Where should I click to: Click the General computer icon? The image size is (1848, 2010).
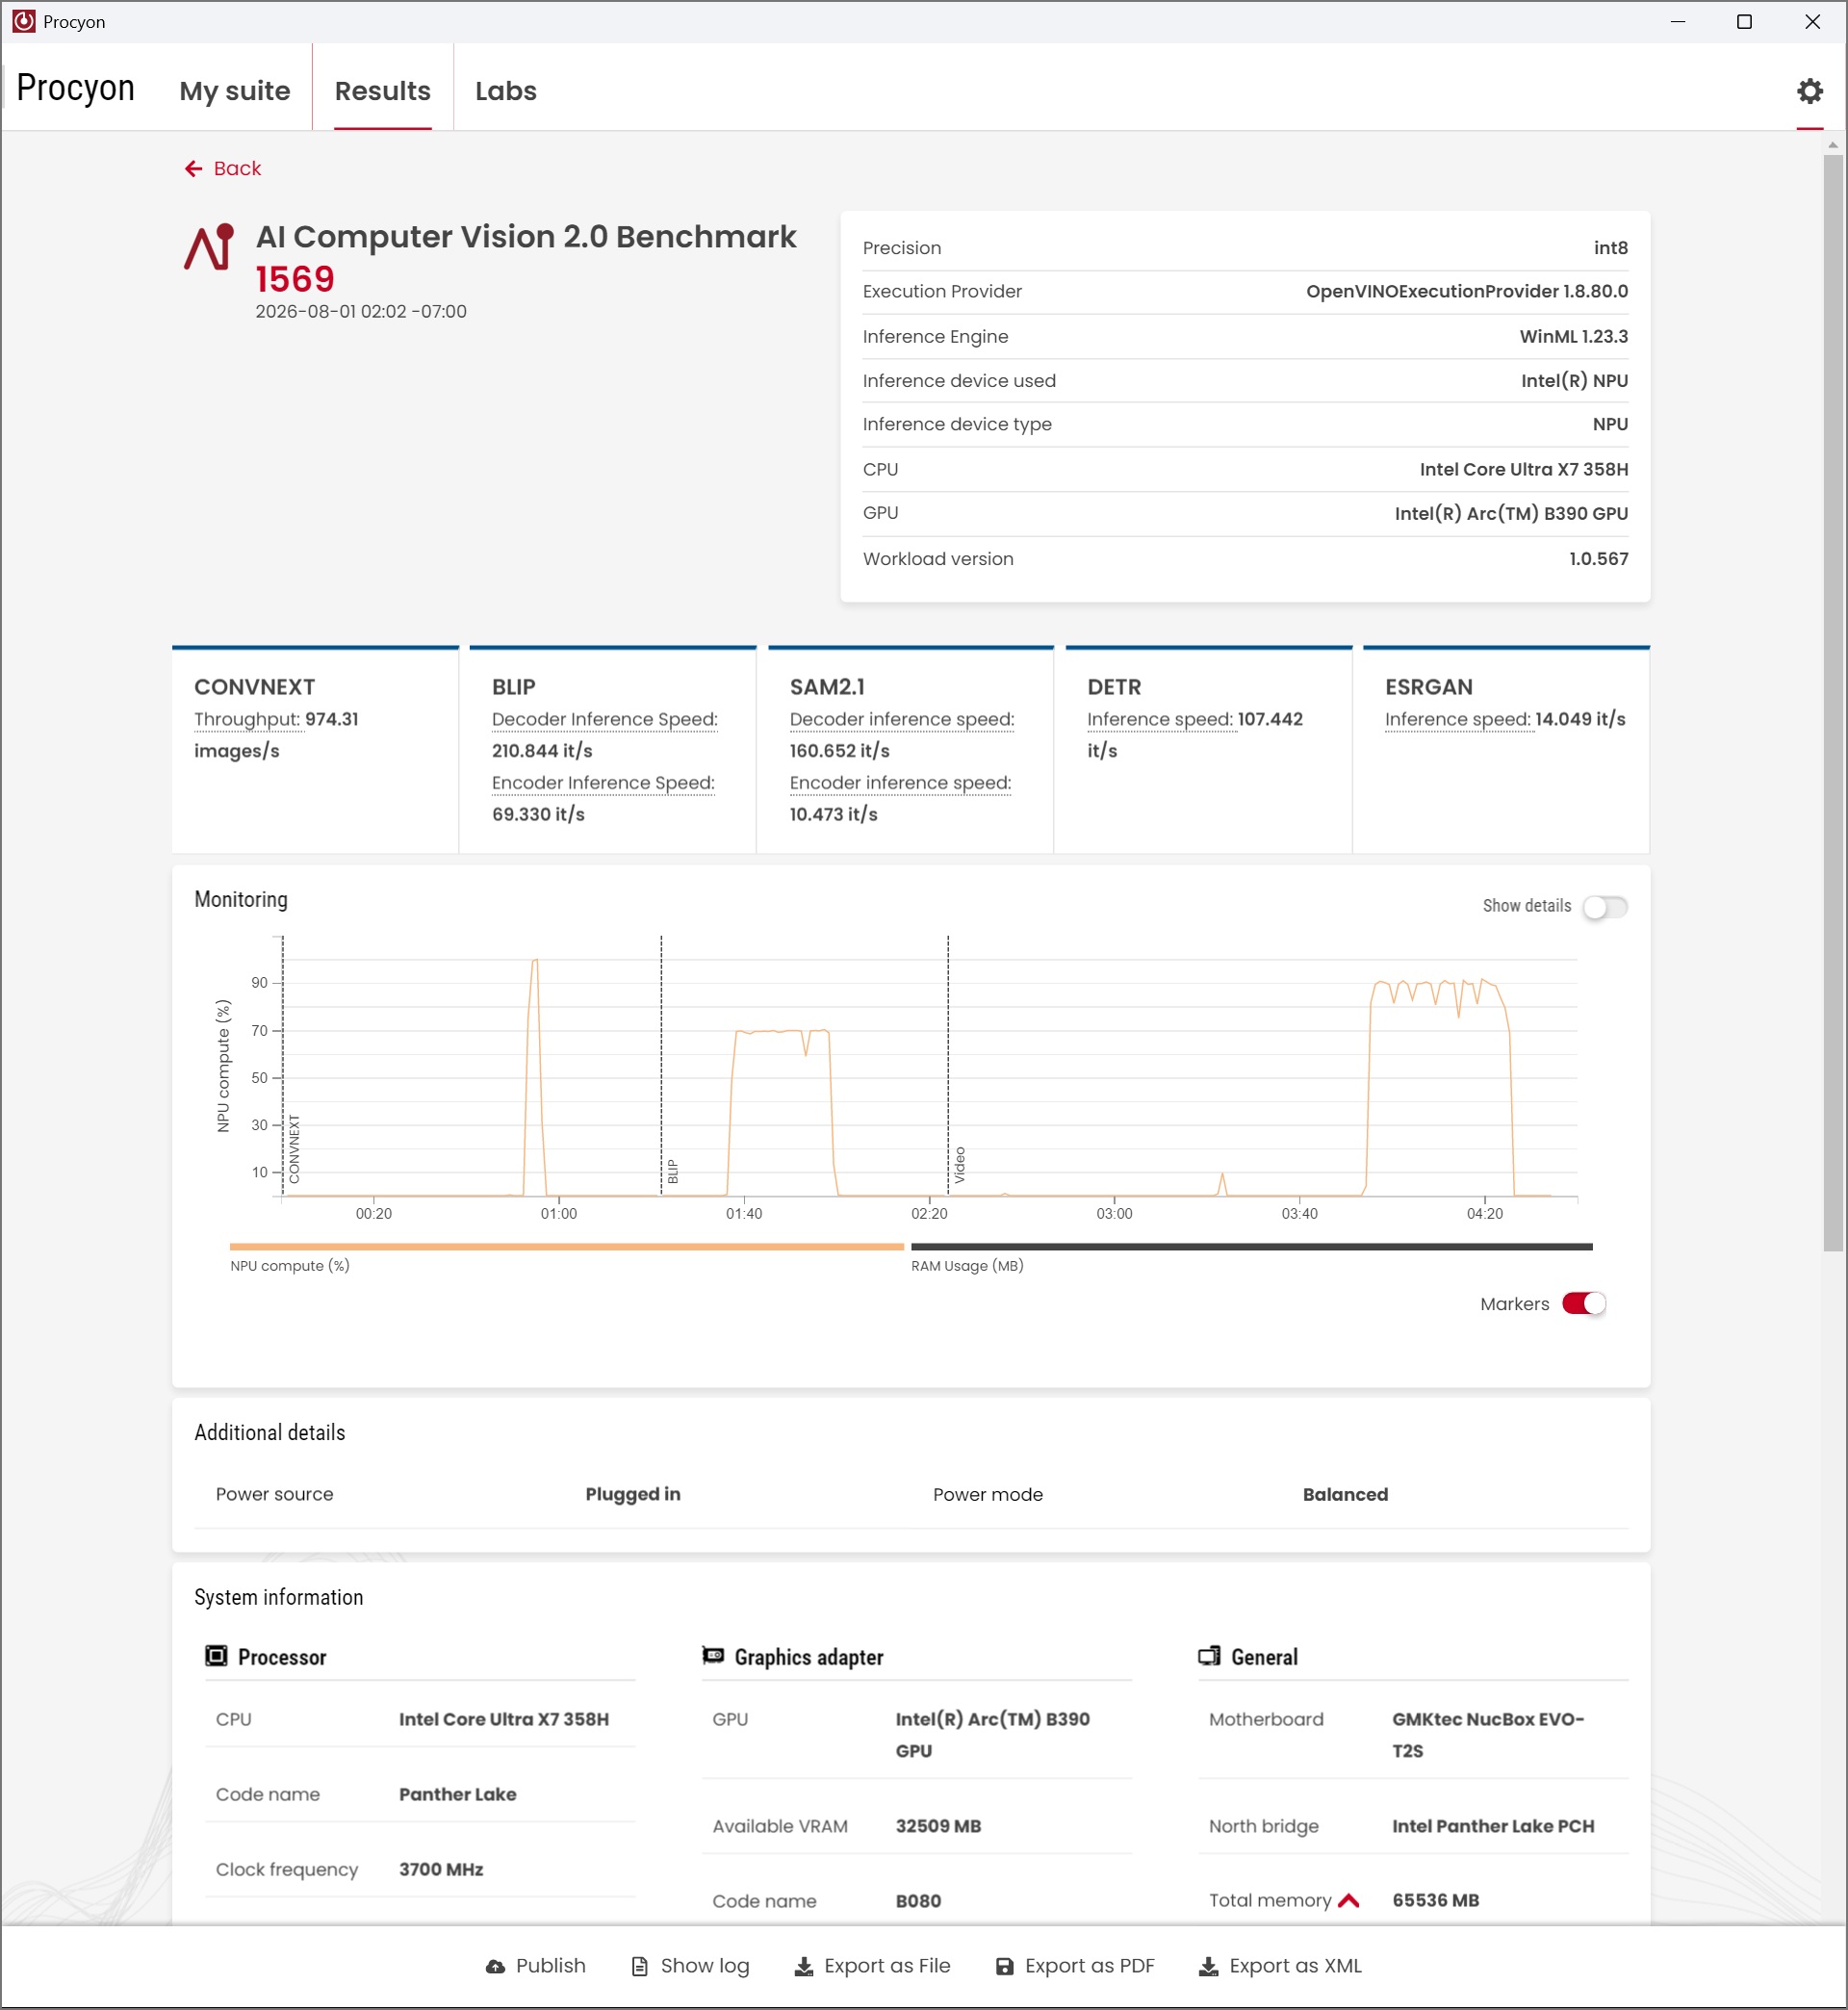pos(1209,1656)
